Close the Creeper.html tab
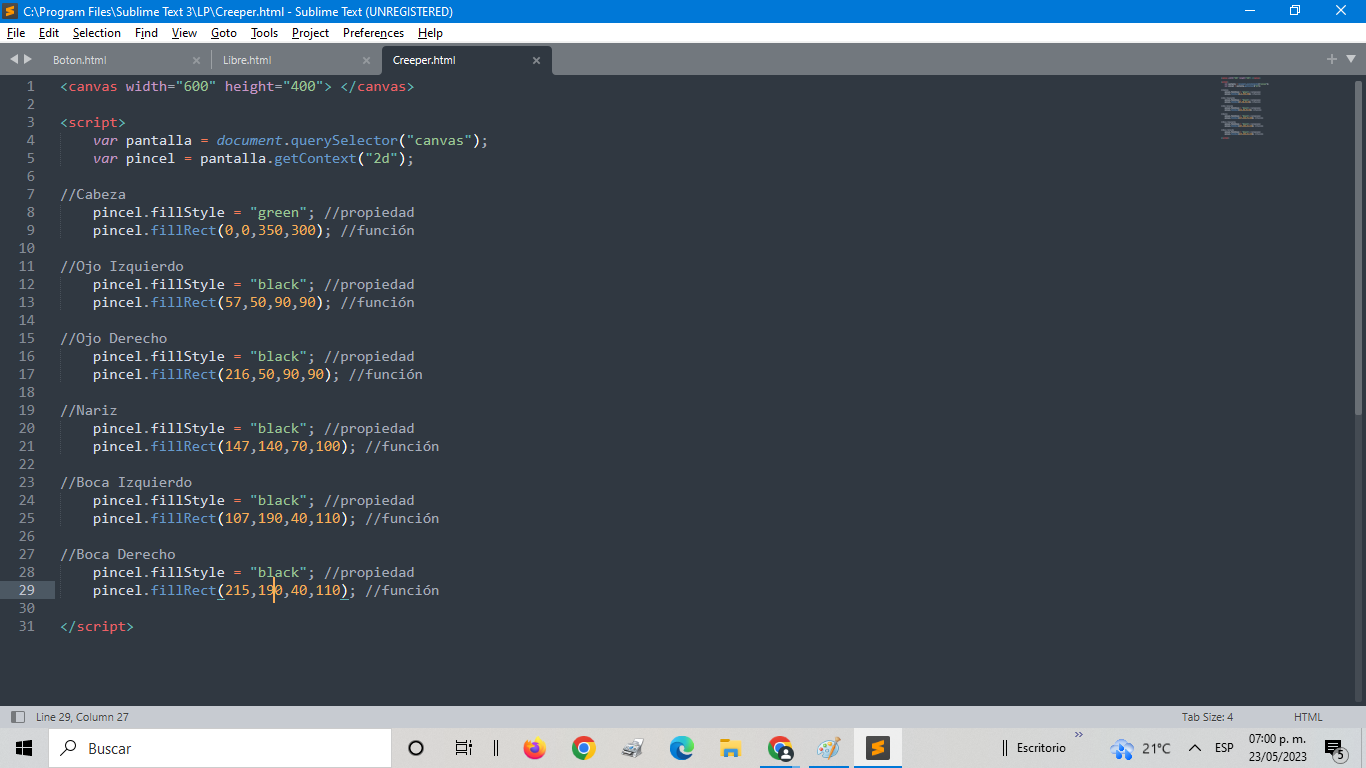Viewport: 1366px width, 768px height. pyautogui.click(x=536, y=60)
